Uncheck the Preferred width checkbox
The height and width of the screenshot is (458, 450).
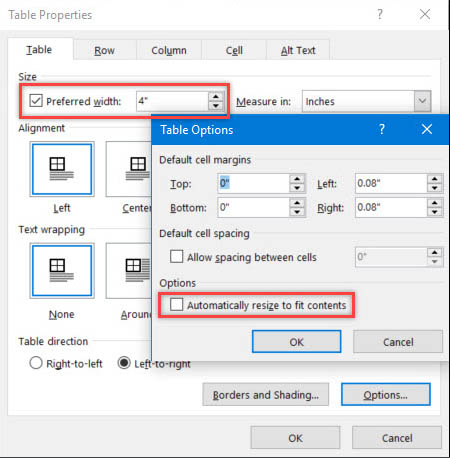(36, 101)
